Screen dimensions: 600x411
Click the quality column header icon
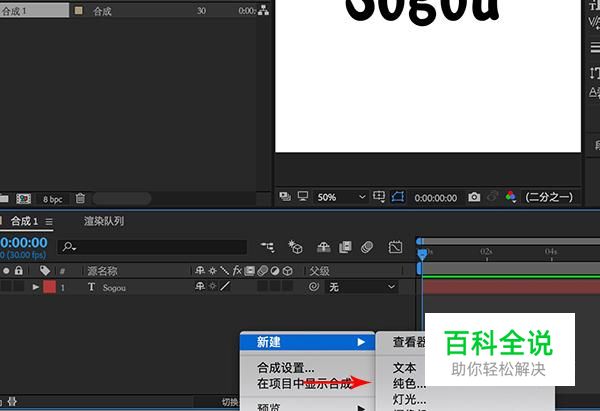point(225,271)
